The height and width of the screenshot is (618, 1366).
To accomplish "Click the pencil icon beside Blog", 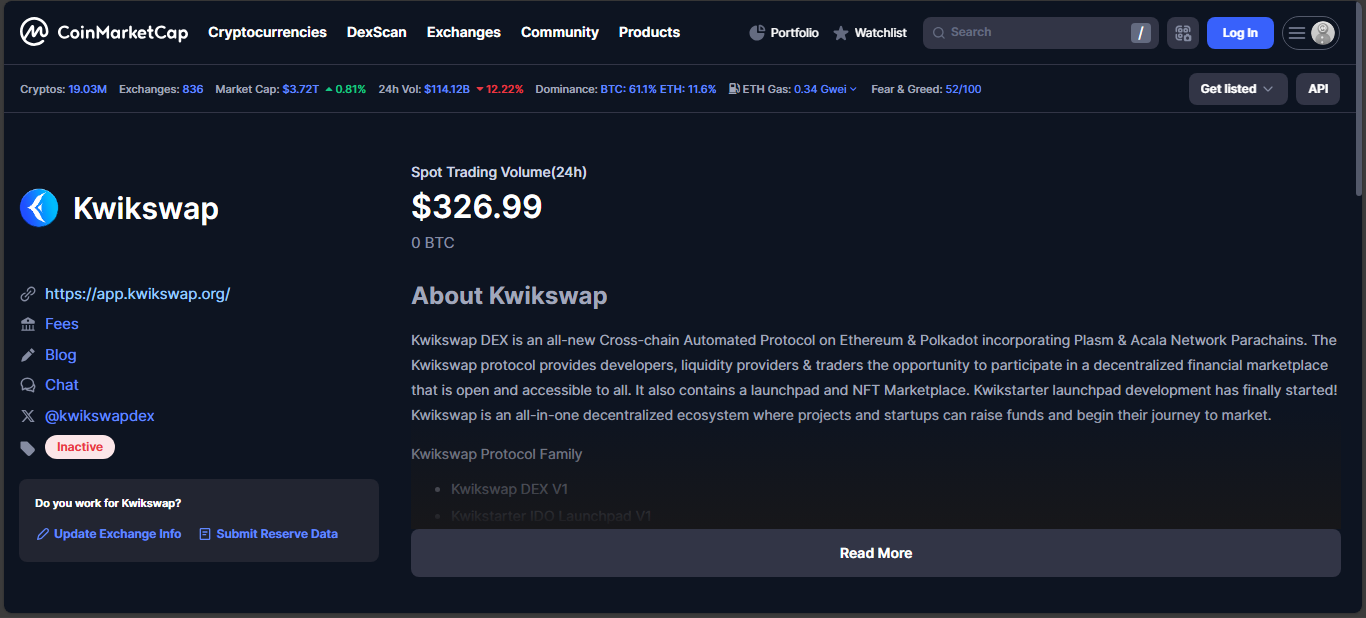I will tap(28, 355).
